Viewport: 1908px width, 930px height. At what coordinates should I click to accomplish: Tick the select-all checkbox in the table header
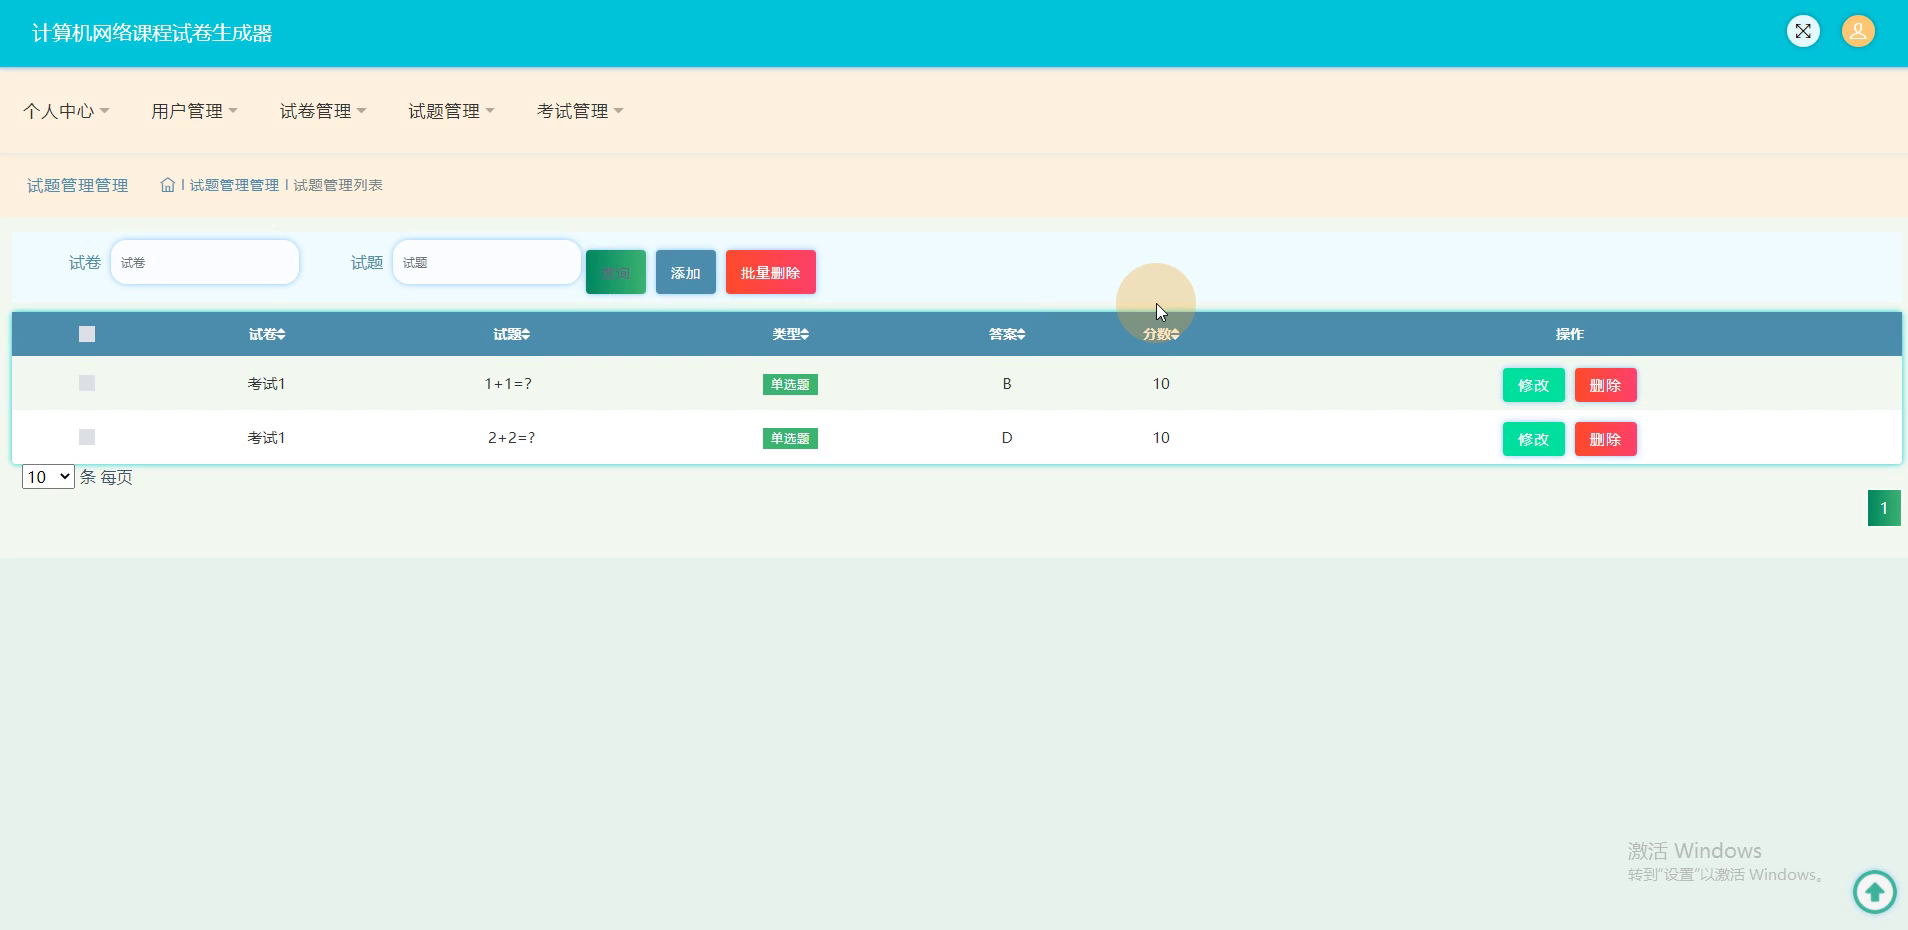[x=87, y=334]
